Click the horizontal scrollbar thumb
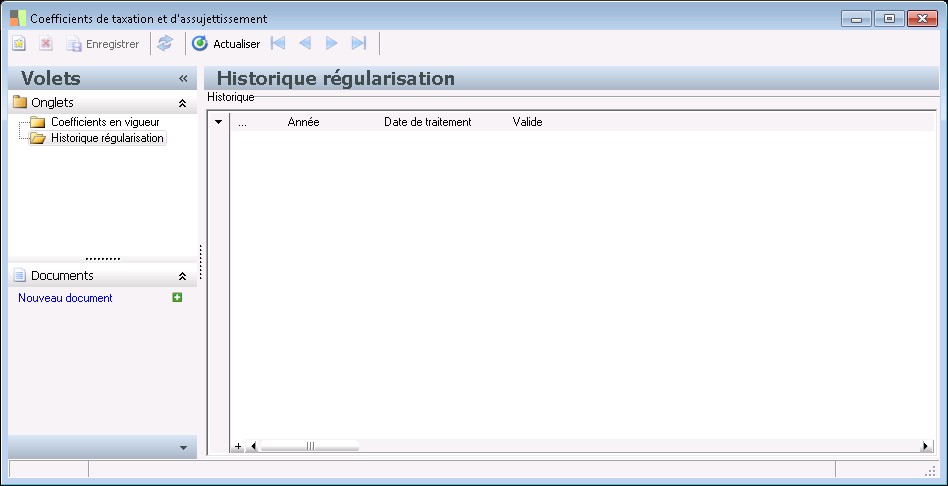The height and width of the screenshot is (486, 948). point(310,446)
